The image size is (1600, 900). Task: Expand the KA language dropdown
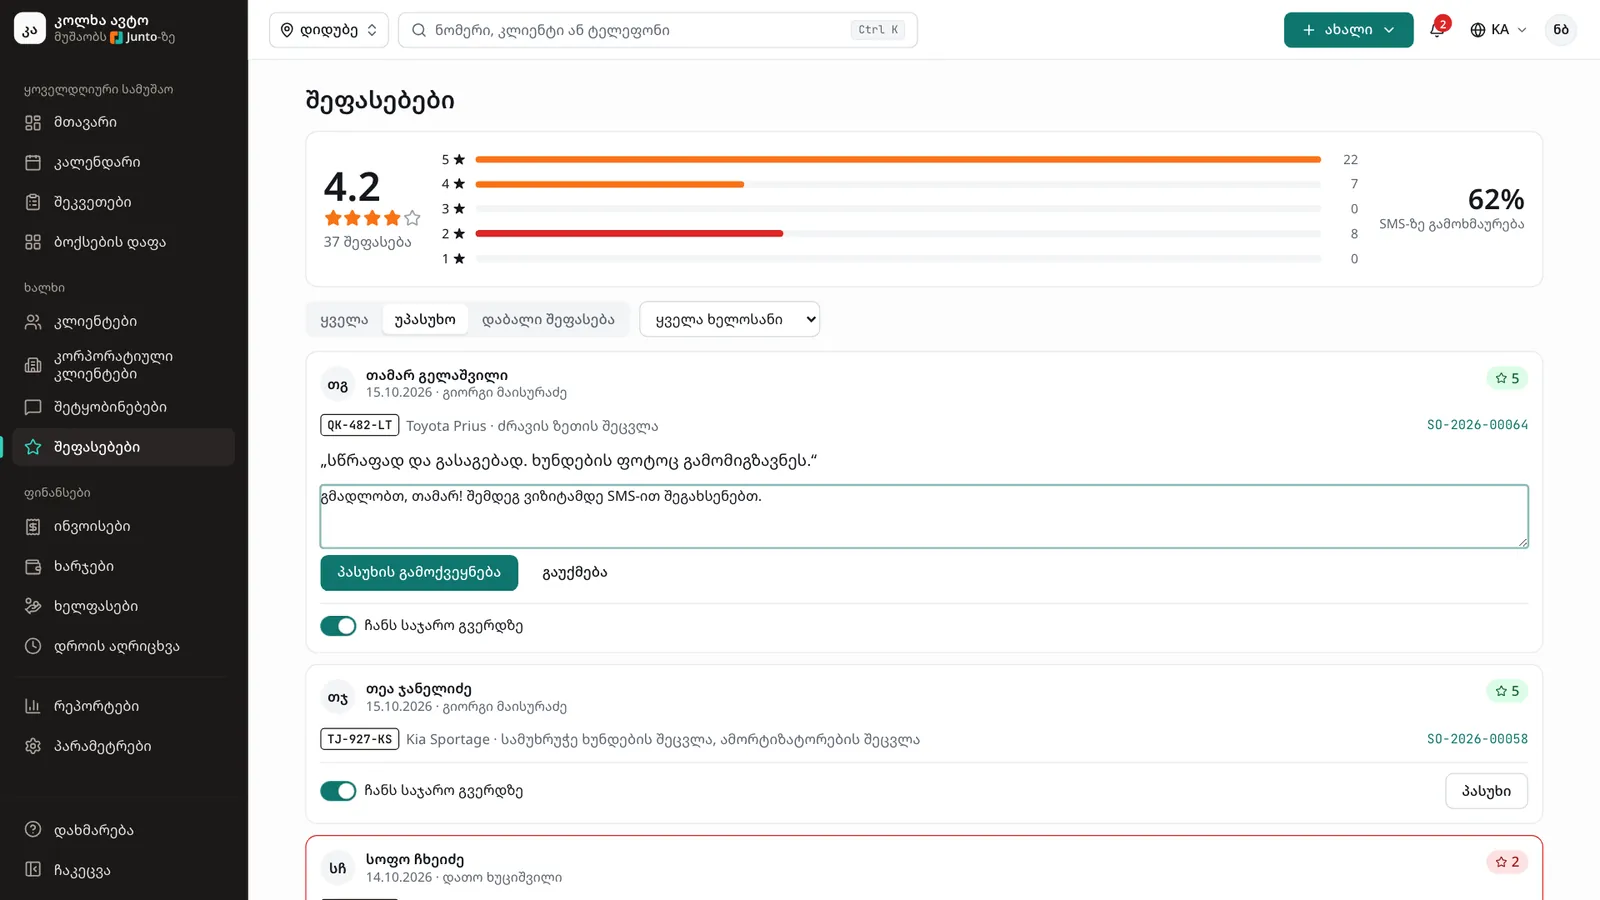point(1498,30)
